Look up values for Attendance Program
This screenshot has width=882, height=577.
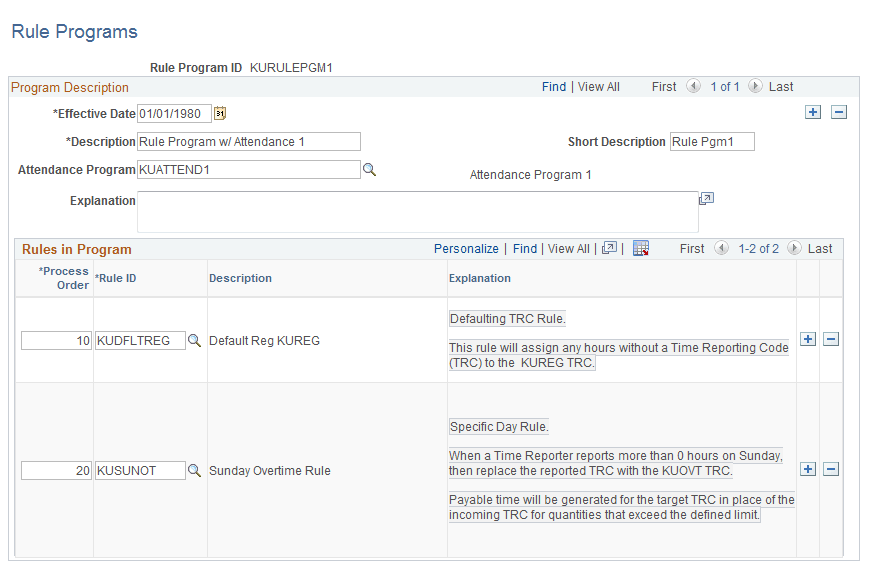point(369,169)
